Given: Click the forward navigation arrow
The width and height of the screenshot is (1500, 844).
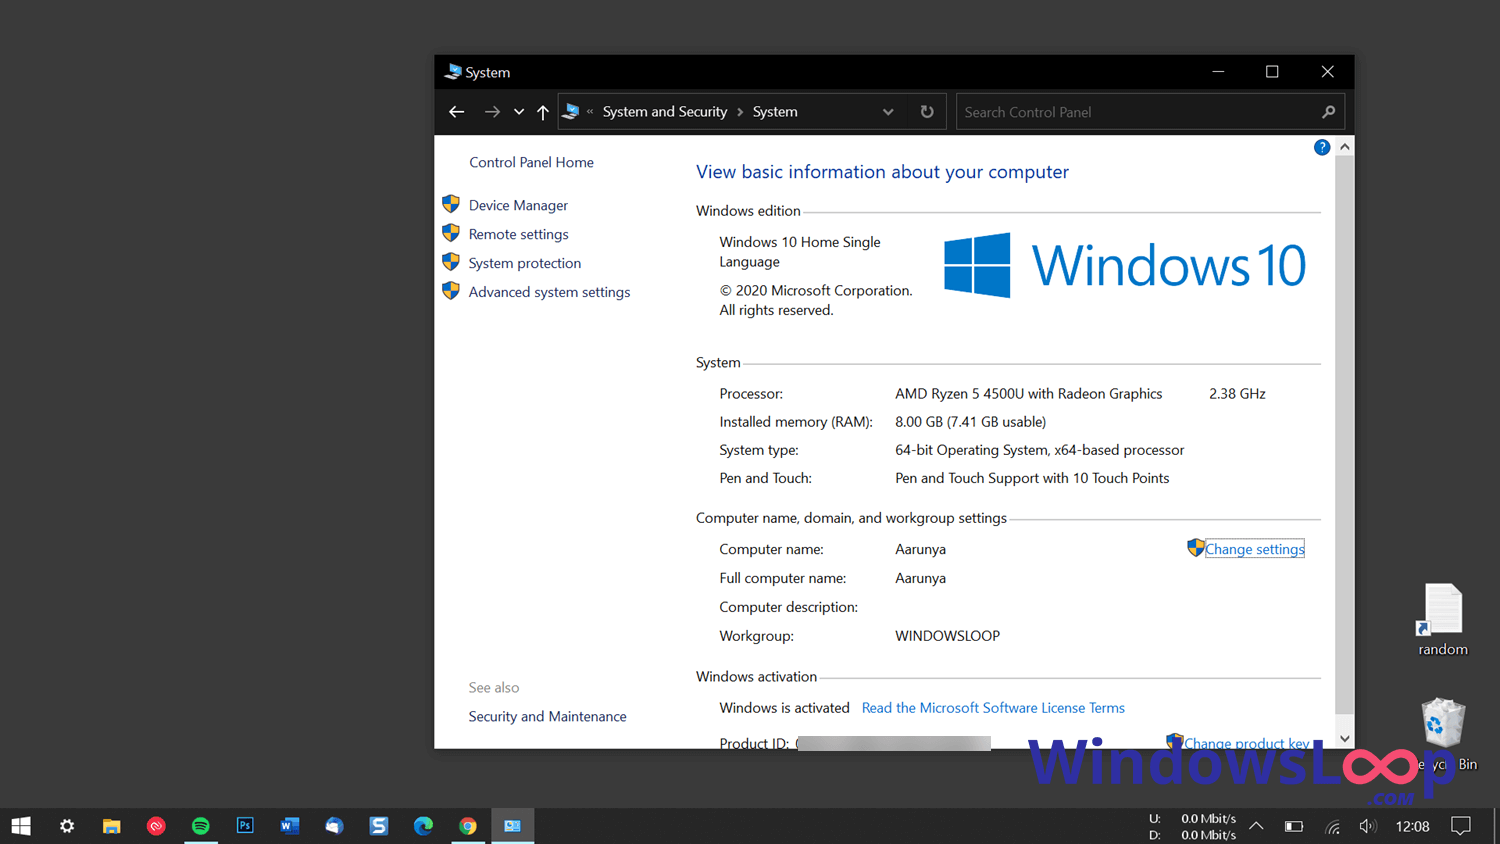Looking at the screenshot, I should (x=492, y=111).
